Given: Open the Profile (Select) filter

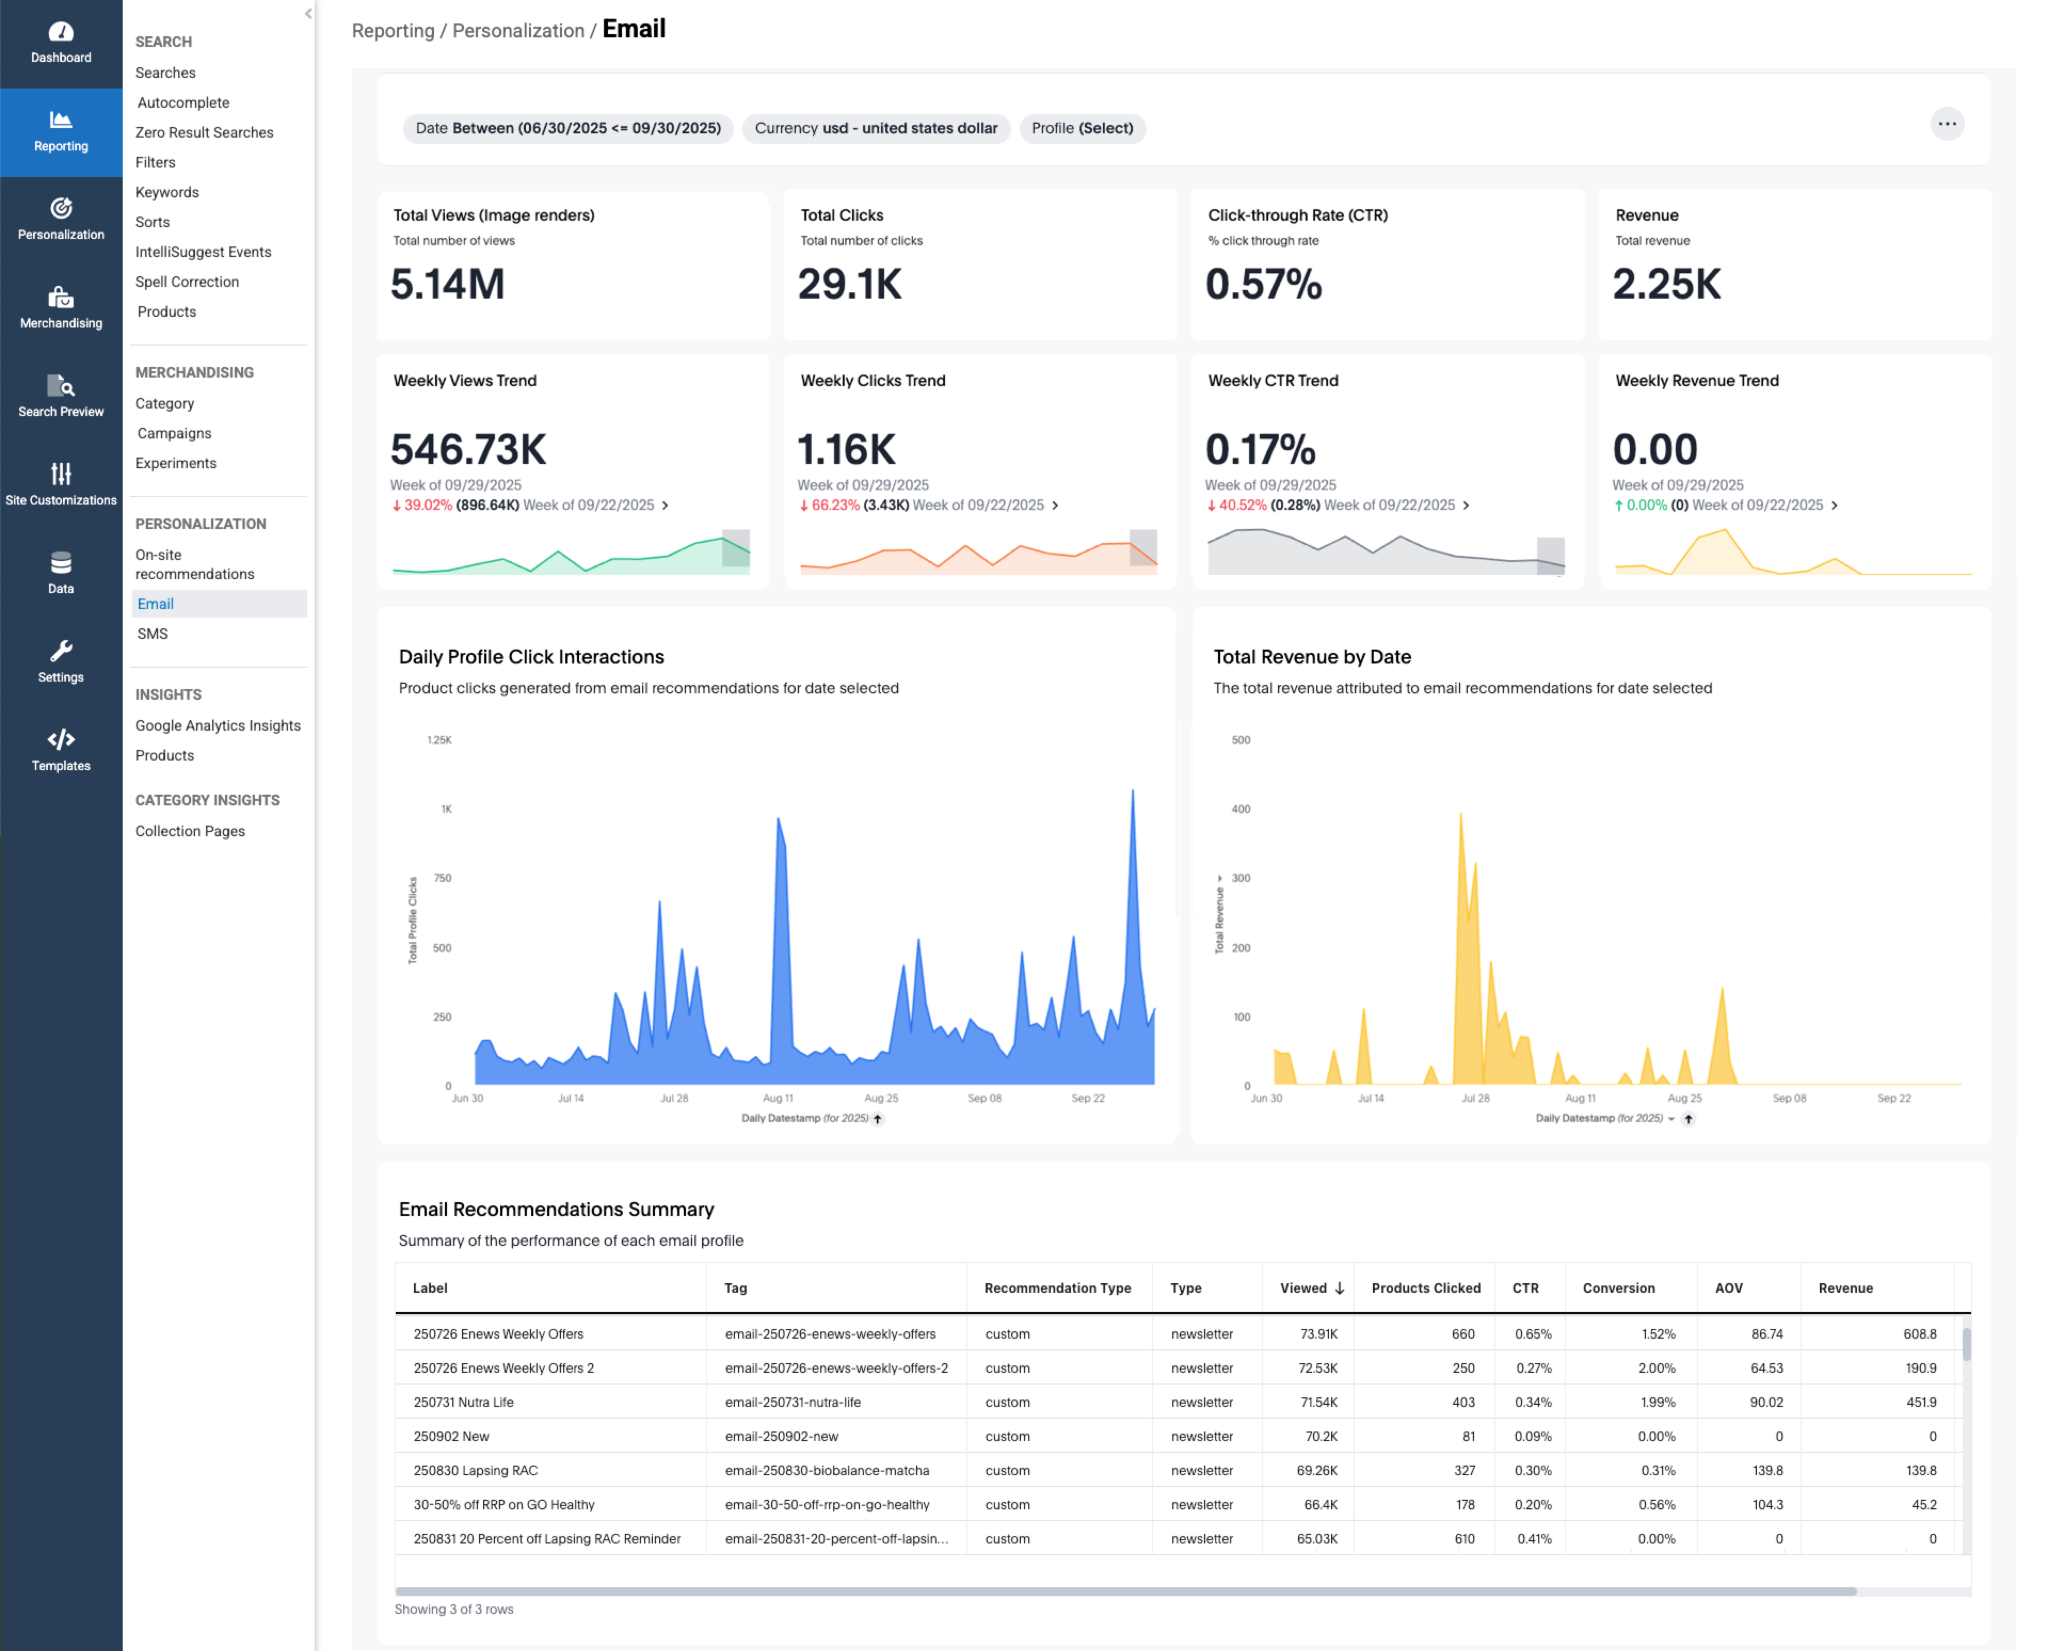Looking at the screenshot, I should [1082, 128].
